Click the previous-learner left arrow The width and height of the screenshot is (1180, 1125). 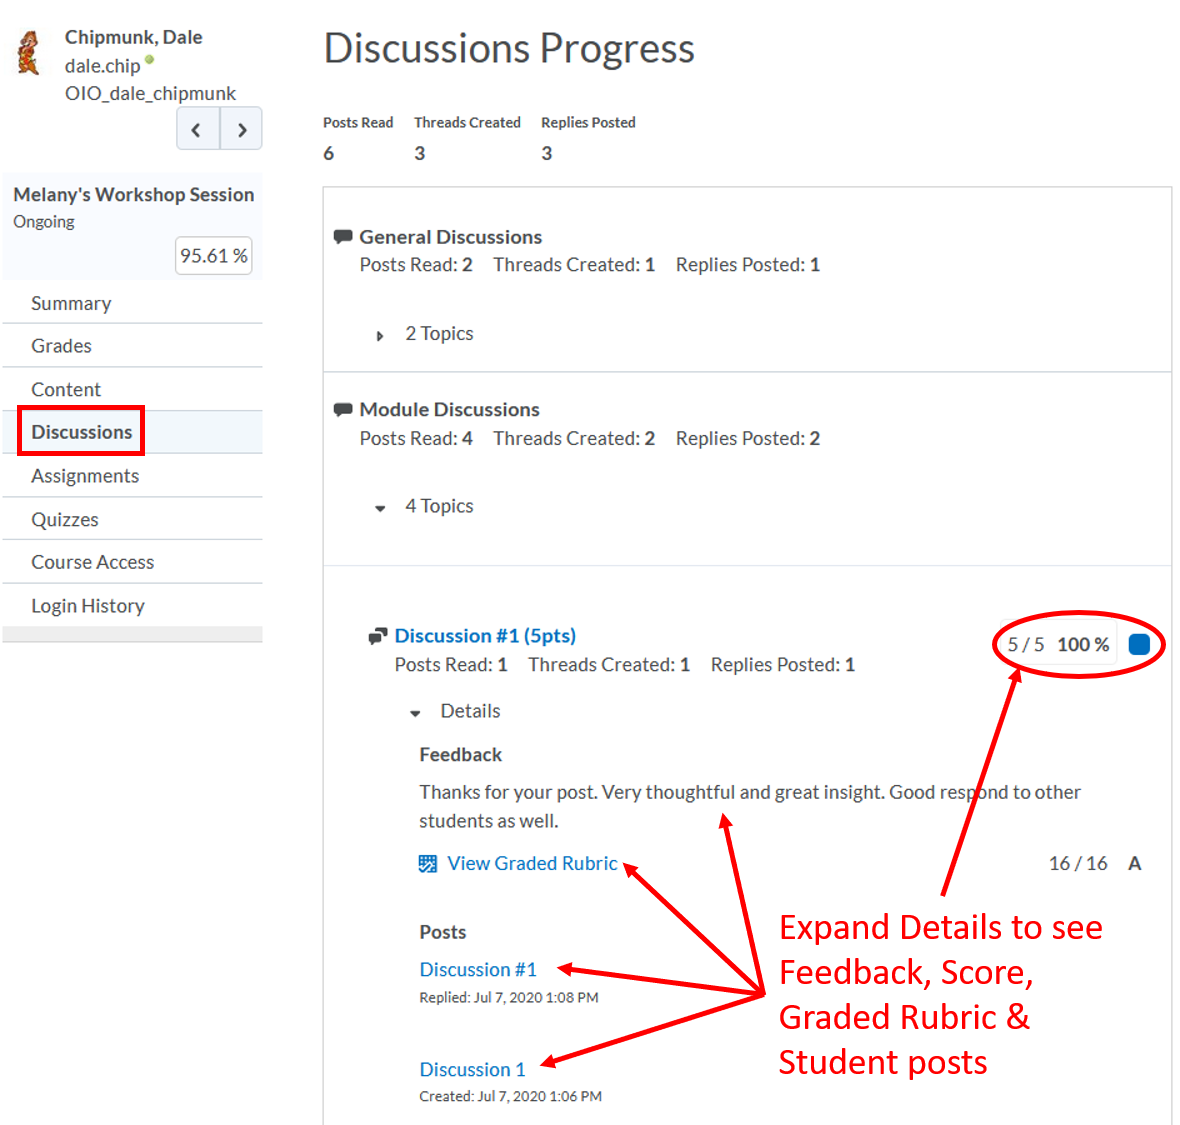coord(197,128)
